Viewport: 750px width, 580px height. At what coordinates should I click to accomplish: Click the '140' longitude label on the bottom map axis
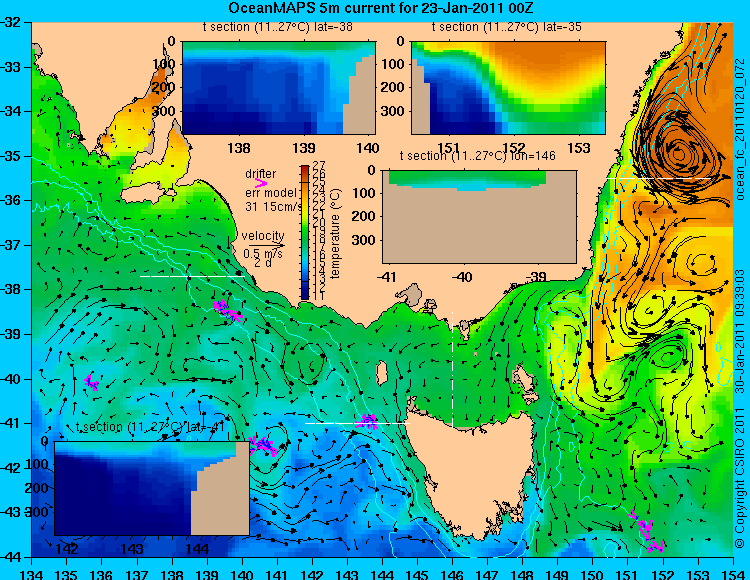click(x=242, y=574)
